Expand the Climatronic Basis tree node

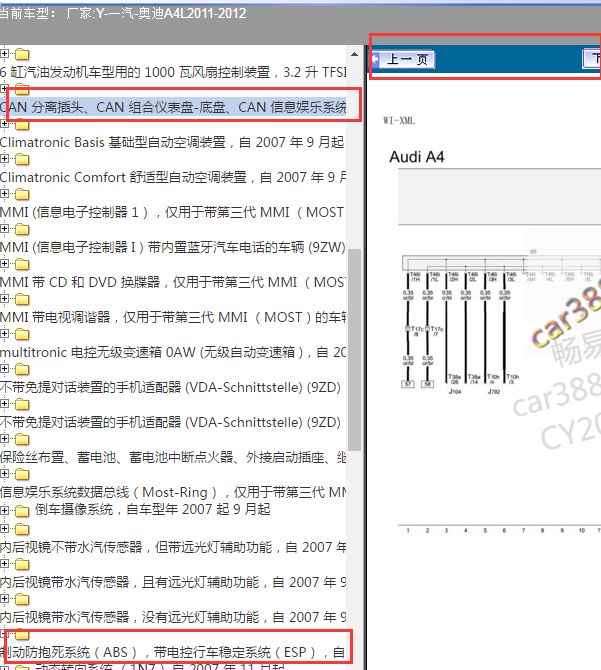(x=4, y=124)
